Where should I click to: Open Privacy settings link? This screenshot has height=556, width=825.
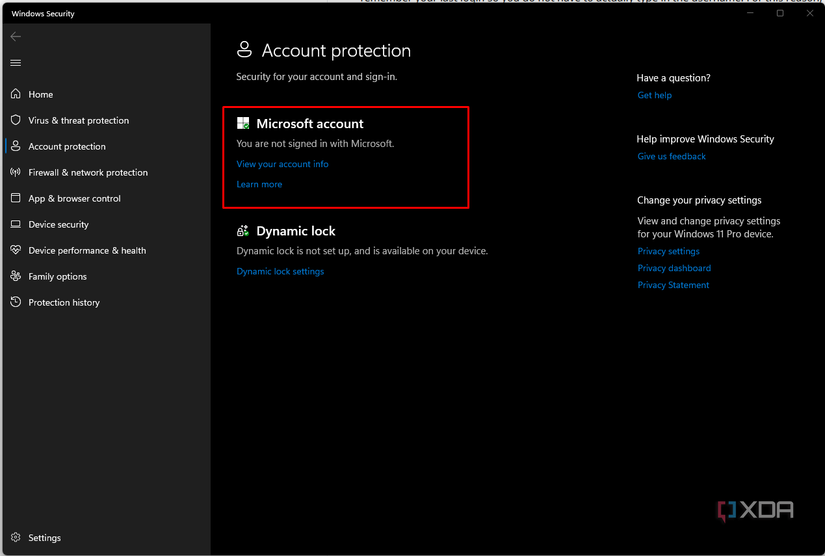click(x=668, y=251)
